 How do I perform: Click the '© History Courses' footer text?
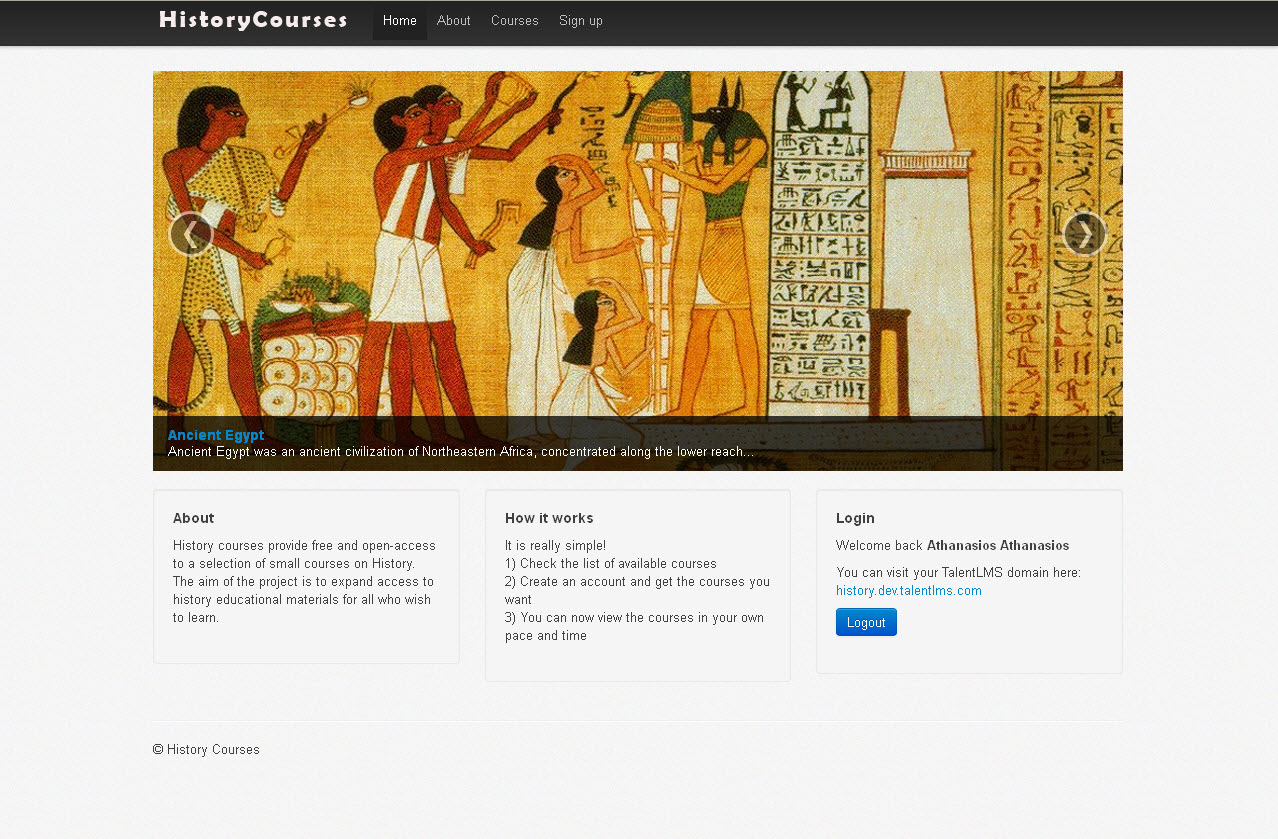click(x=206, y=750)
